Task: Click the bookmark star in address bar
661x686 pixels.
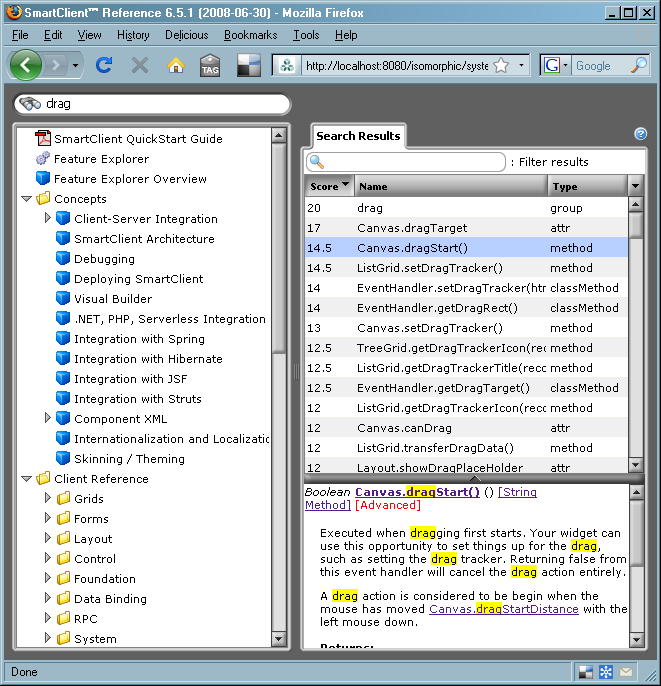Action: coord(501,66)
